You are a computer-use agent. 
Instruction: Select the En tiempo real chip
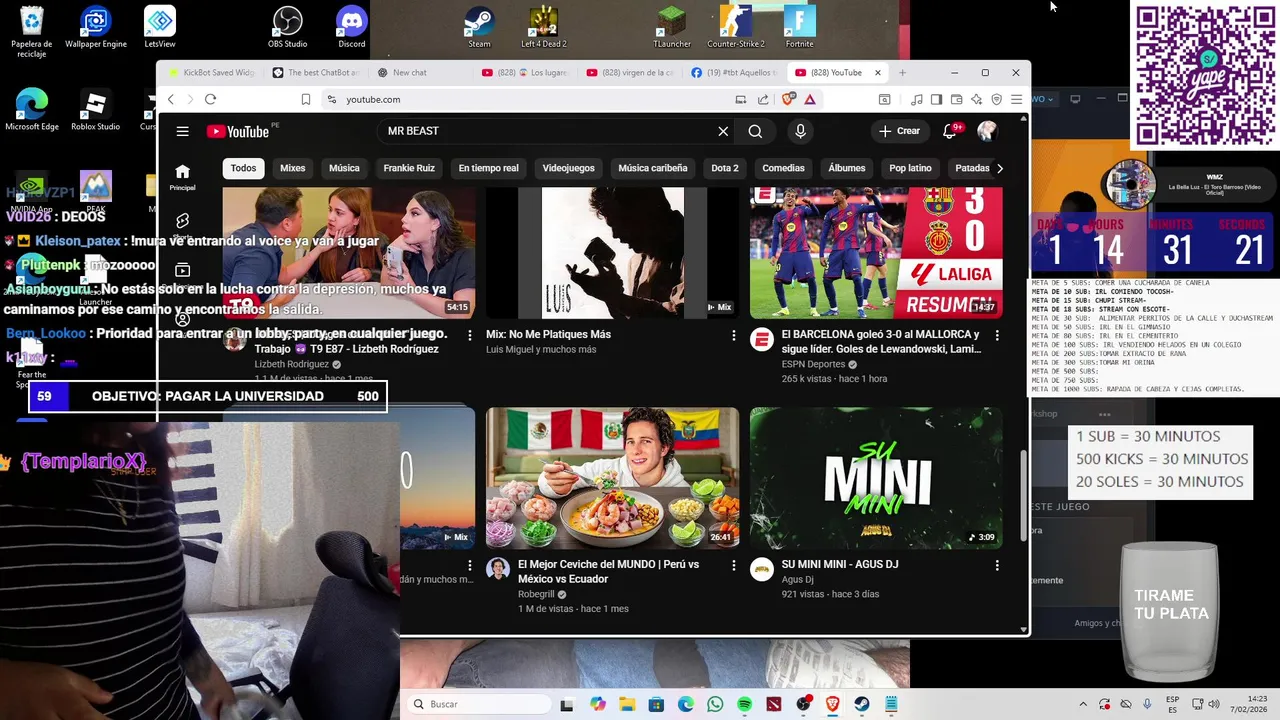[x=489, y=168]
